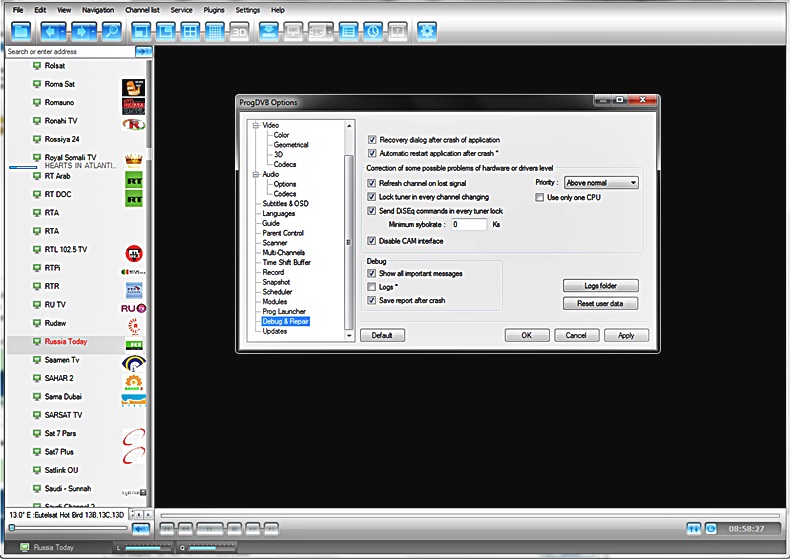Screen dimensions: 790x559
Task: Open the Plugins menu
Action: pos(213,9)
